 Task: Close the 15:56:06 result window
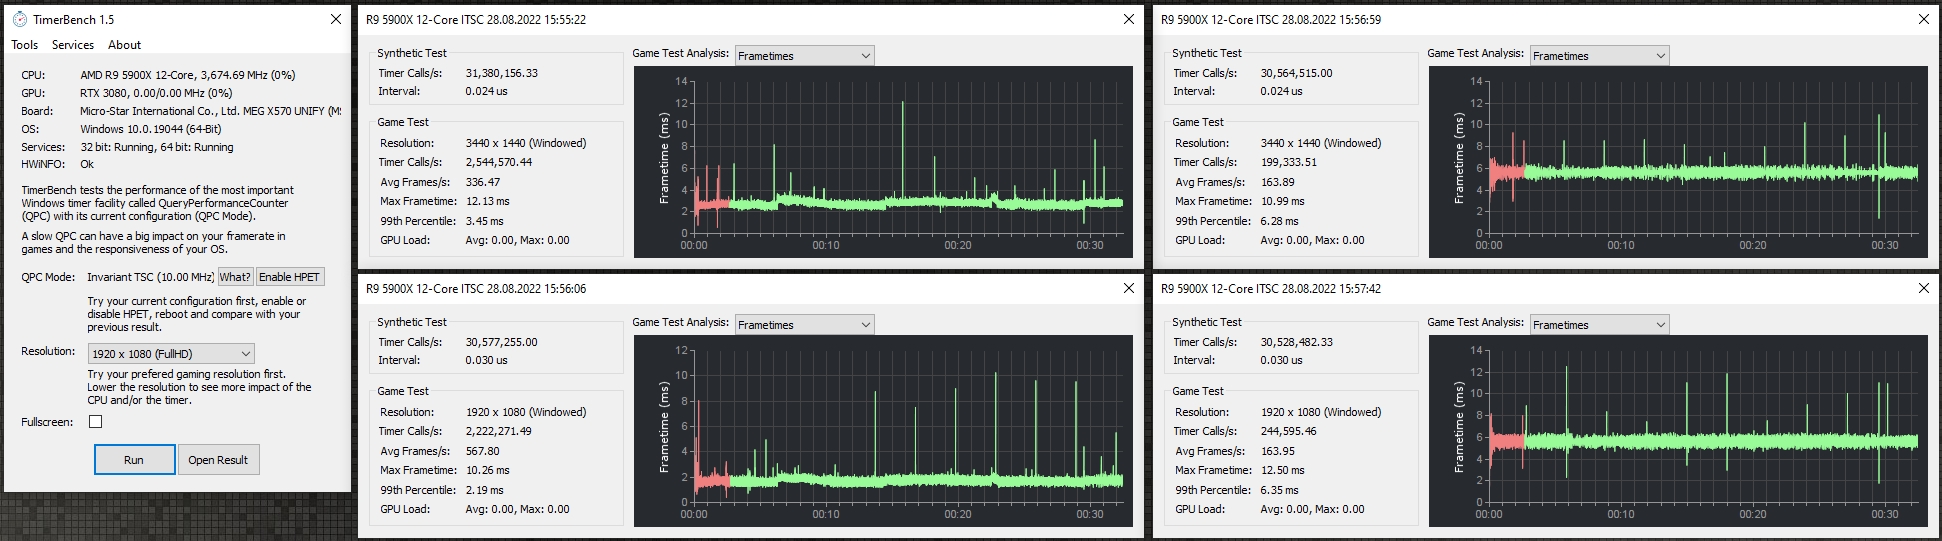coord(1129,288)
